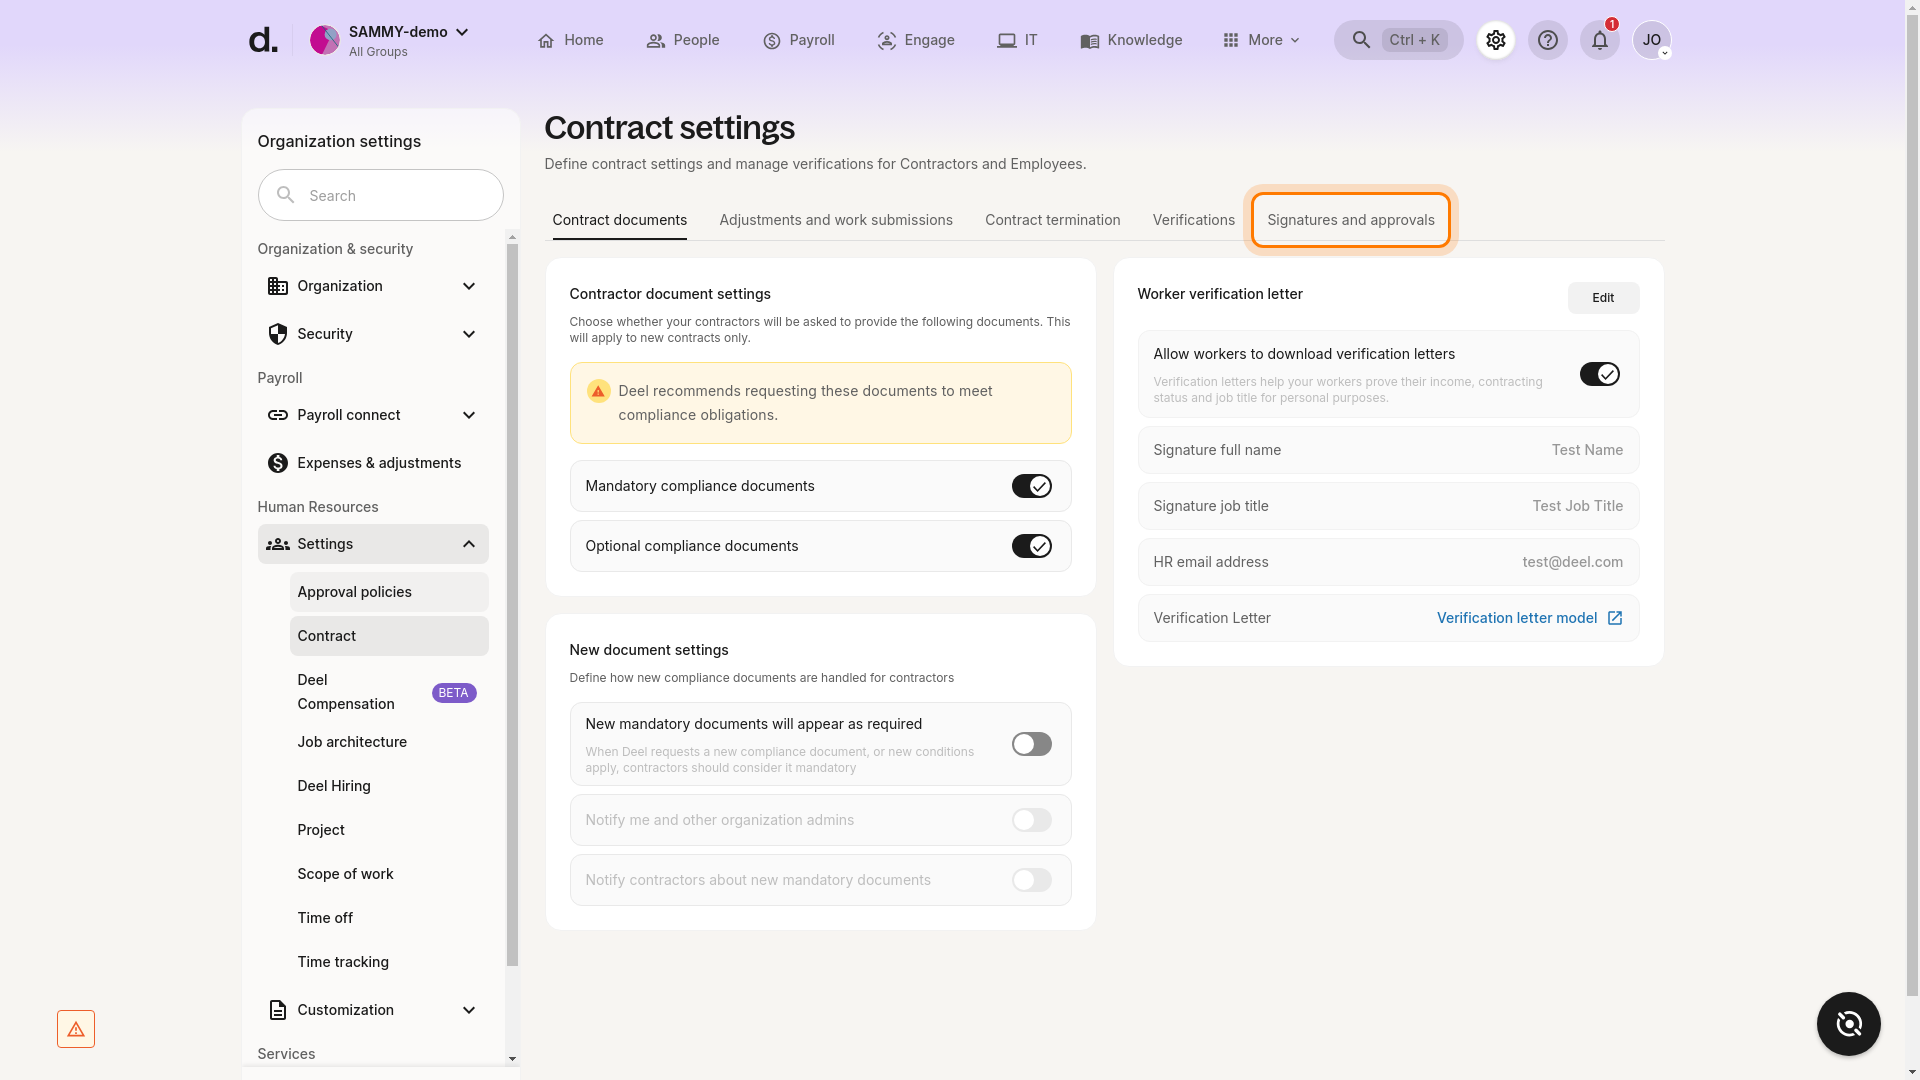The height and width of the screenshot is (1080, 1920).
Task: Open Time off settings
Action: click(x=389, y=918)
